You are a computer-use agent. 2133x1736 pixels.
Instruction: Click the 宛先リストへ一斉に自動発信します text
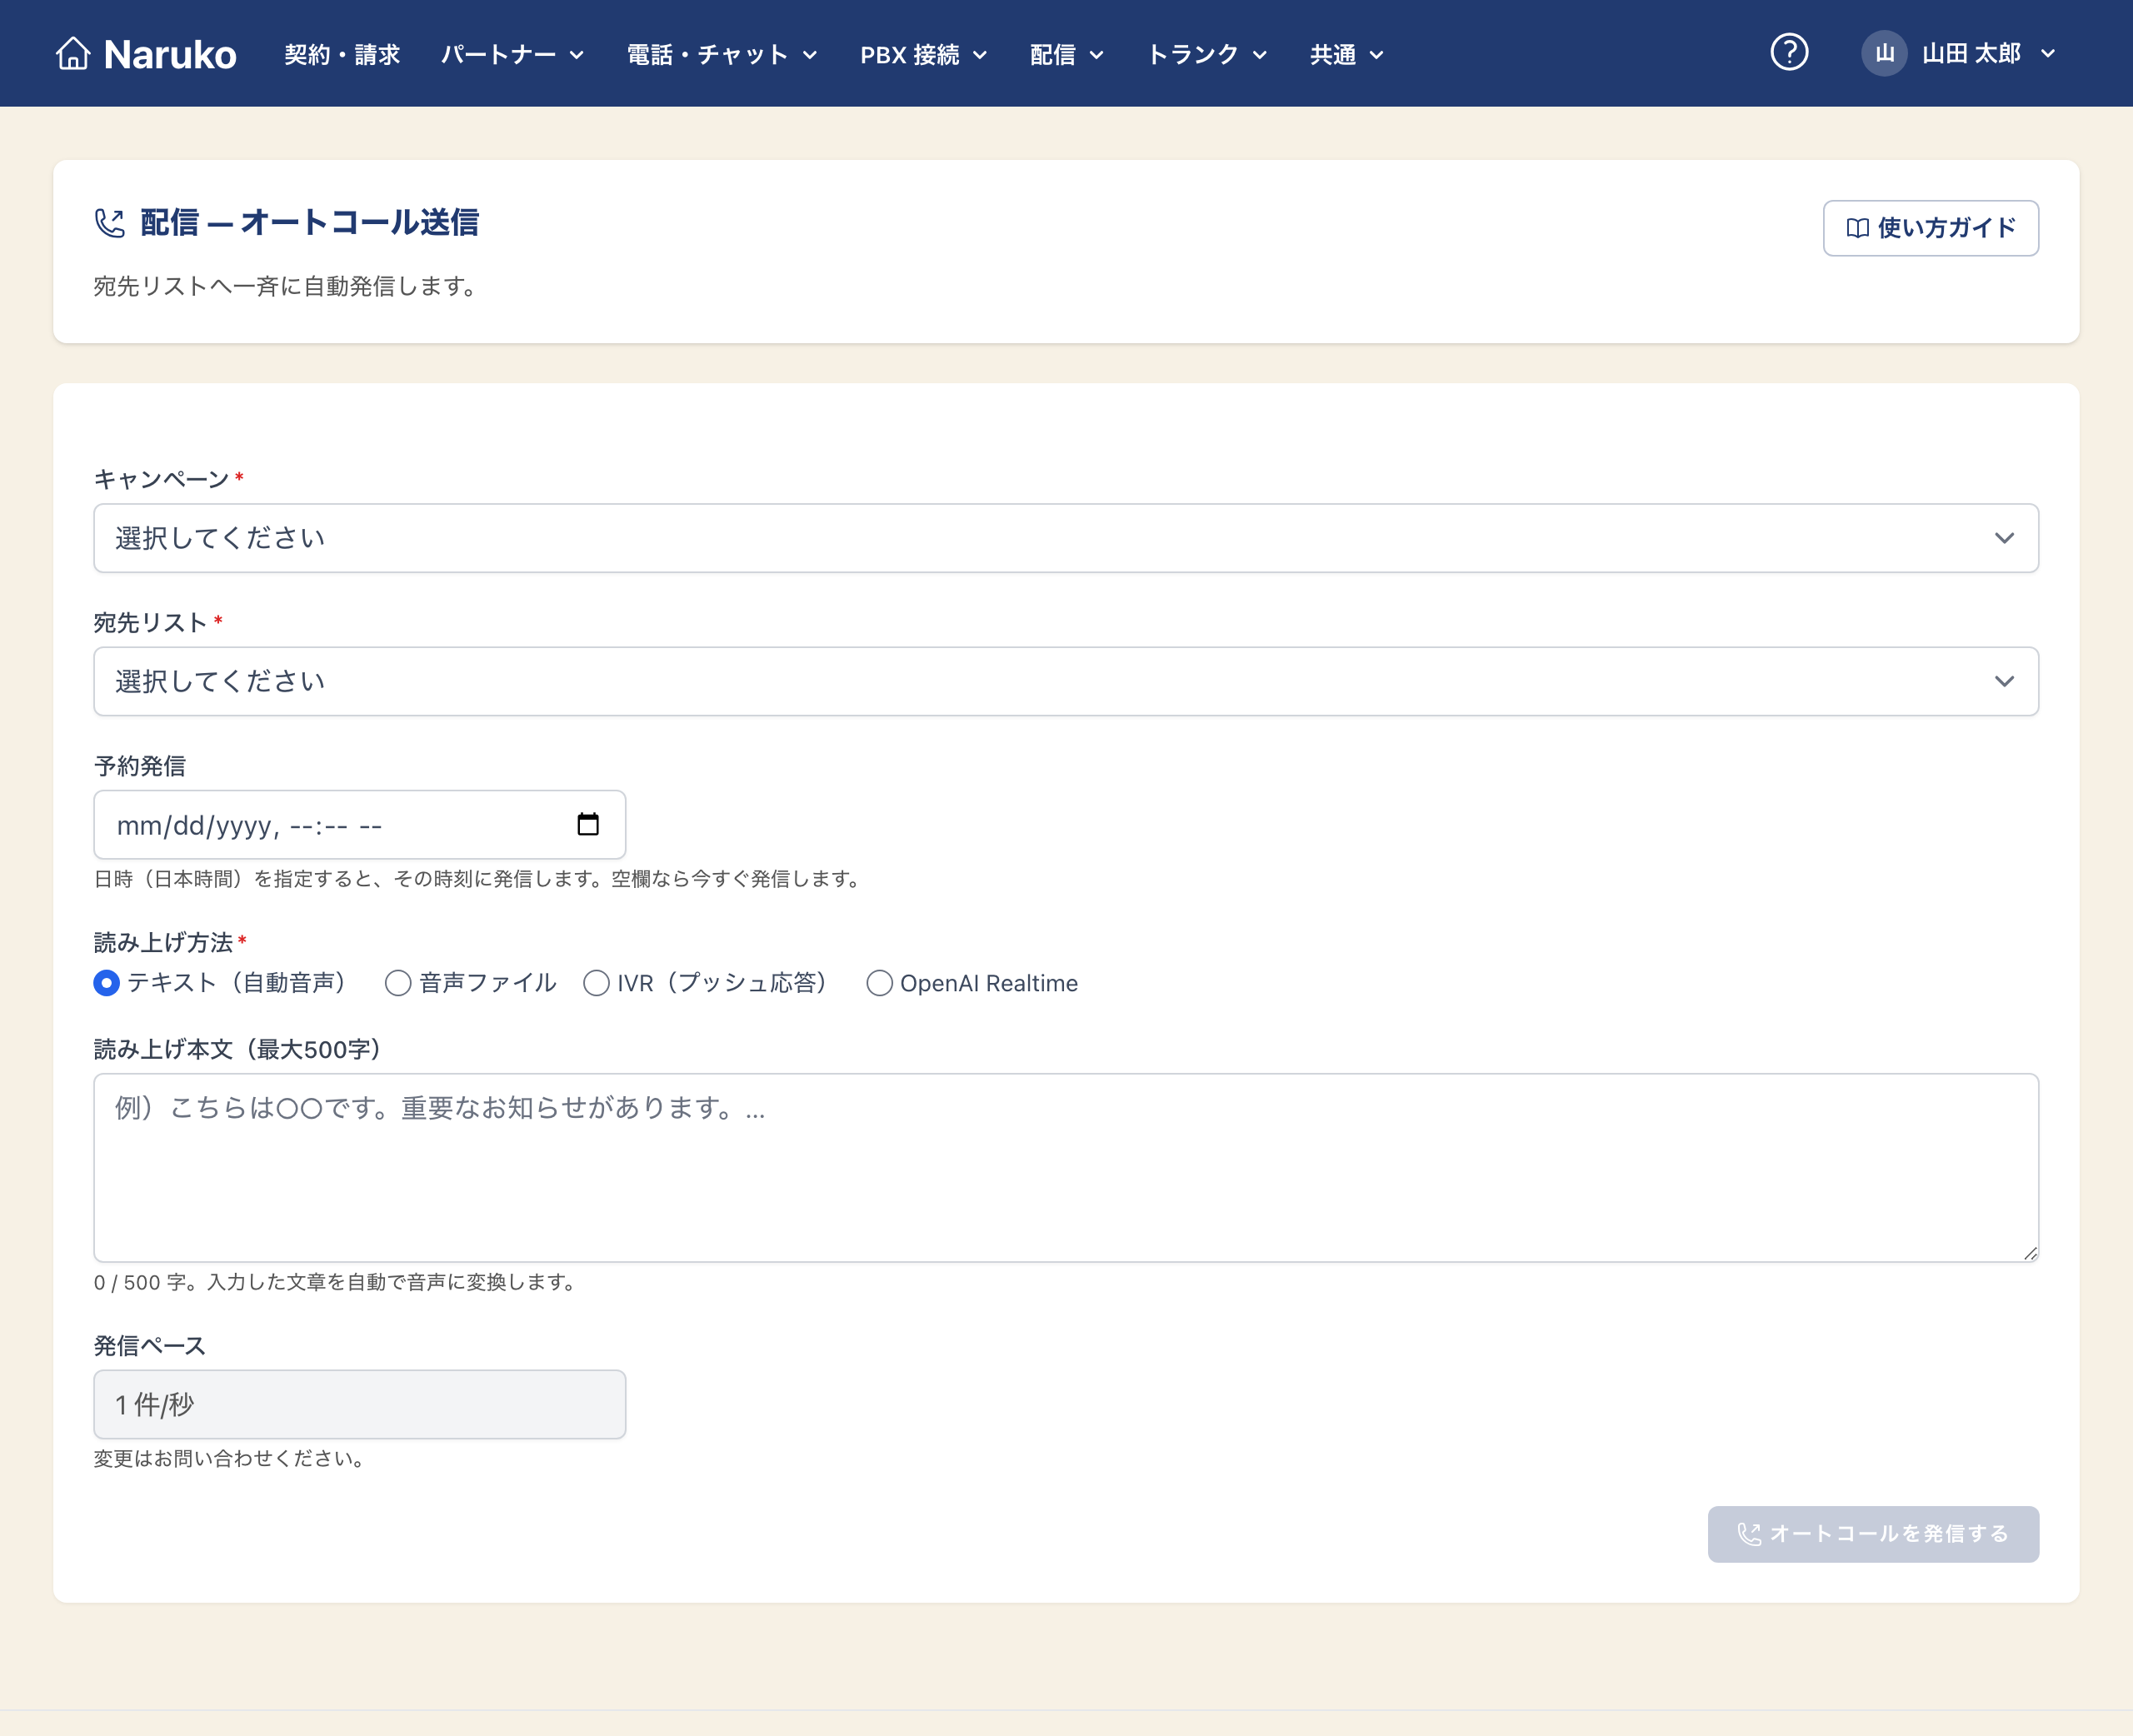tap(286, 286)
